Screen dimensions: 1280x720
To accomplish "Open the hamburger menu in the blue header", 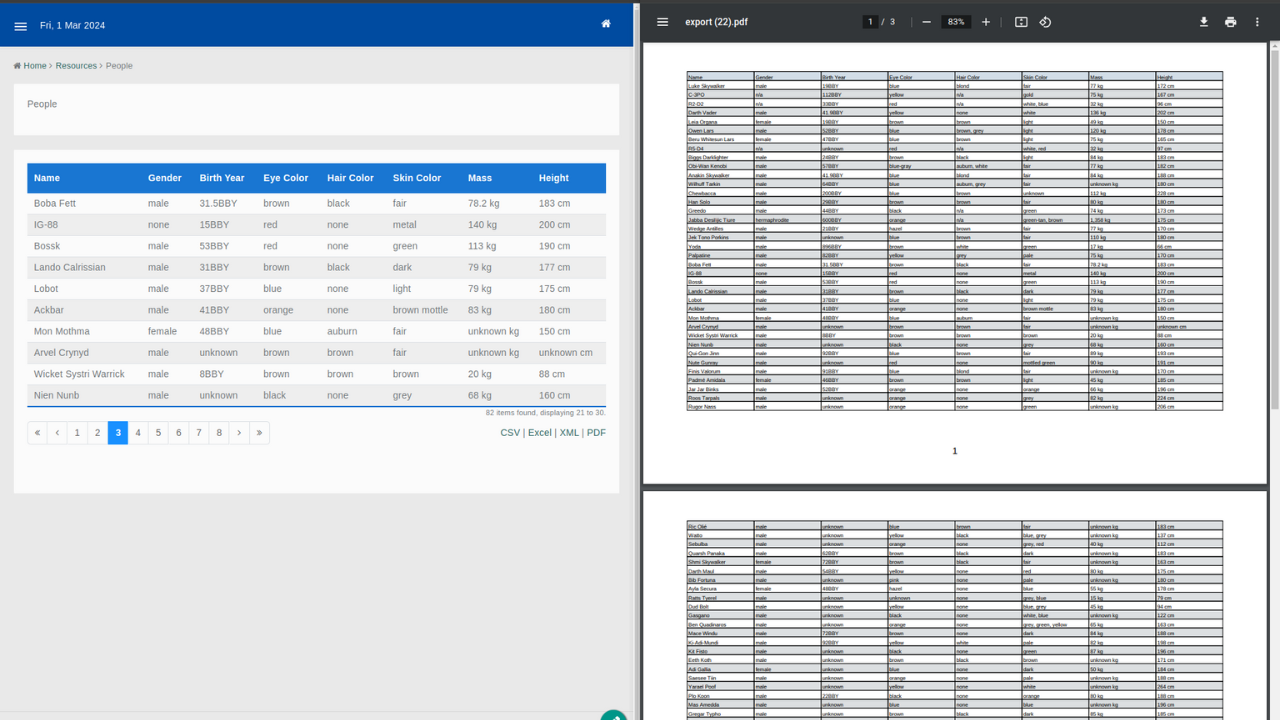I will [20, 26].
